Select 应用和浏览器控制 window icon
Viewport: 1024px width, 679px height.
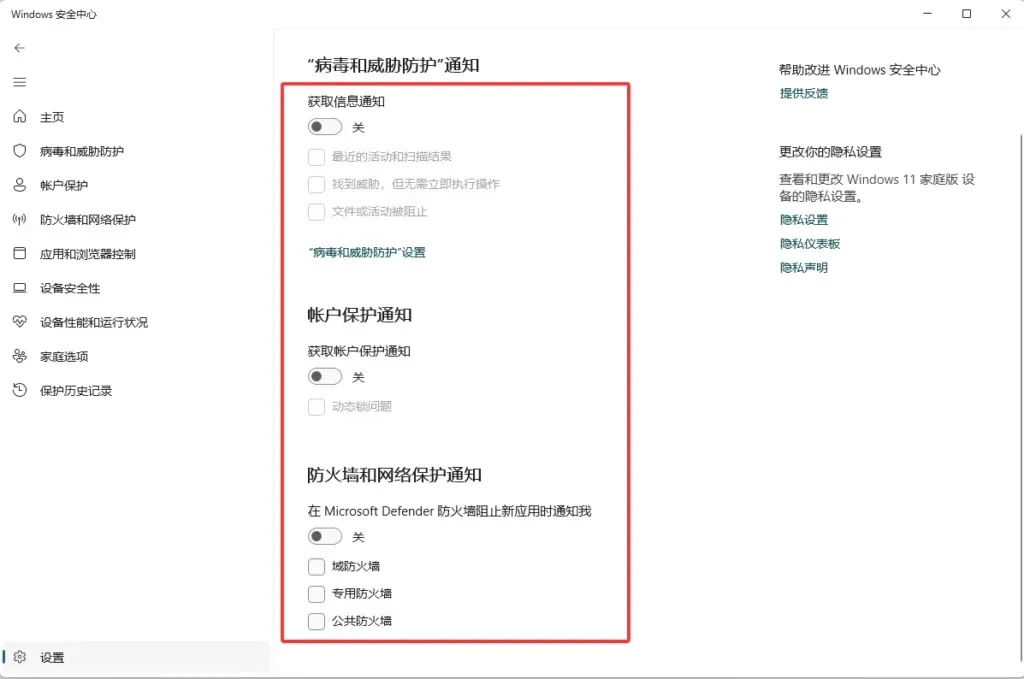coord(20,254)
